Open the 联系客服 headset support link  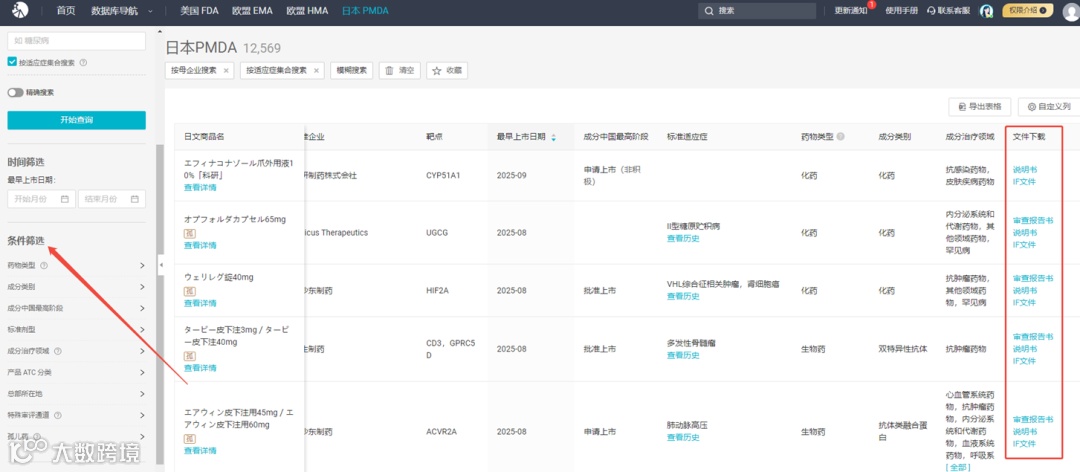pos(948,11)
